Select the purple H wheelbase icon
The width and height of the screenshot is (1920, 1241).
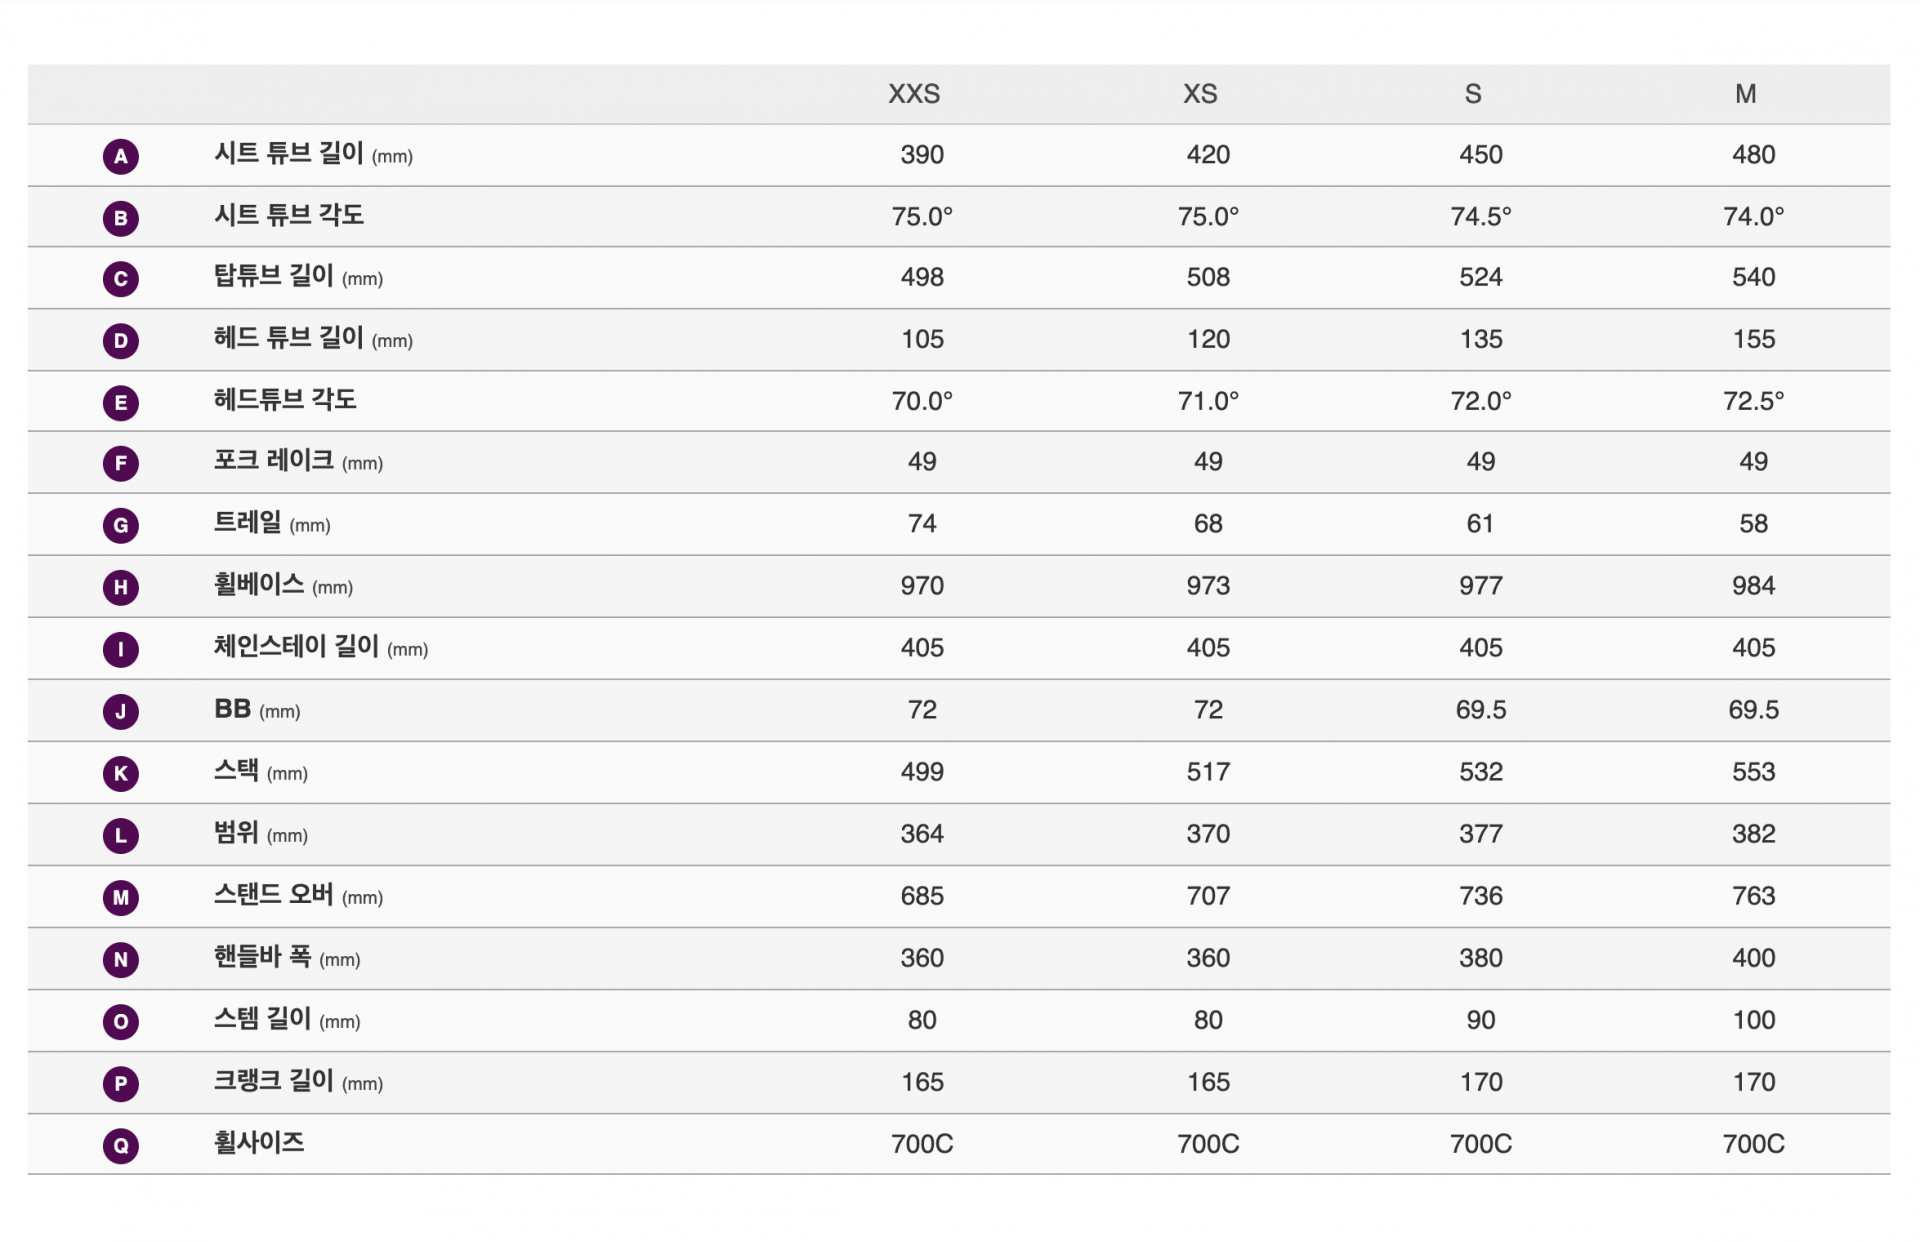coord(121,587)
